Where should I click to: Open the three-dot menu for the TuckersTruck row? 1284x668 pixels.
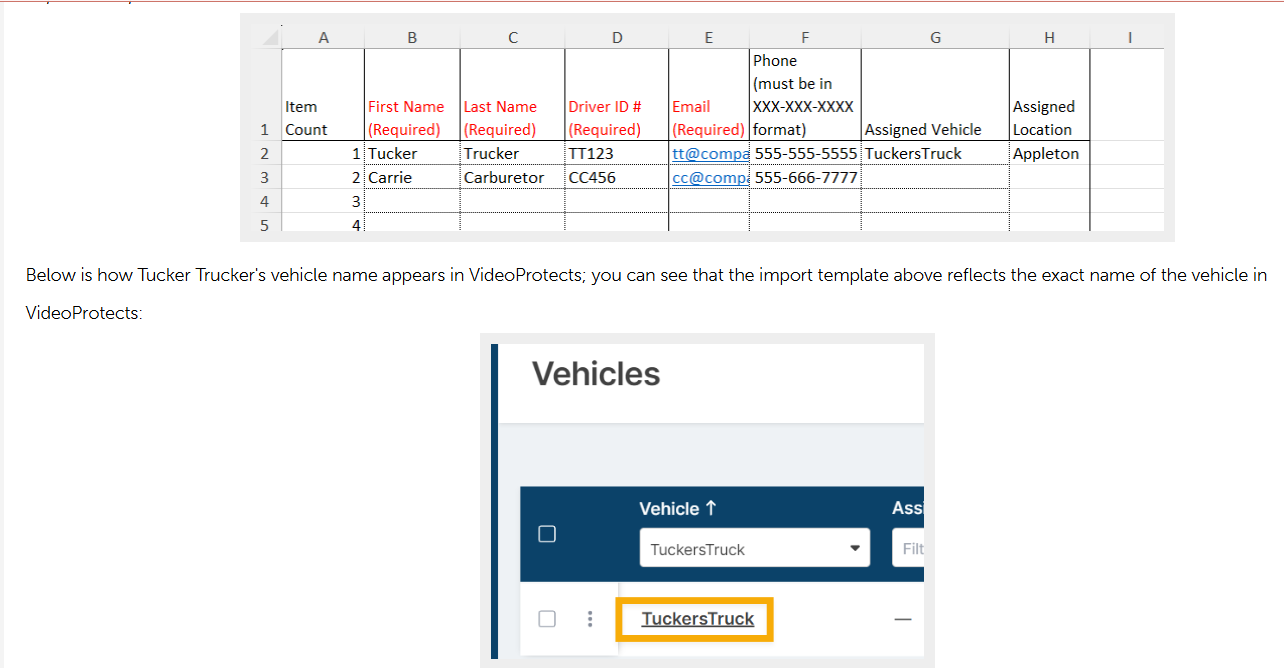pos(590,619)
